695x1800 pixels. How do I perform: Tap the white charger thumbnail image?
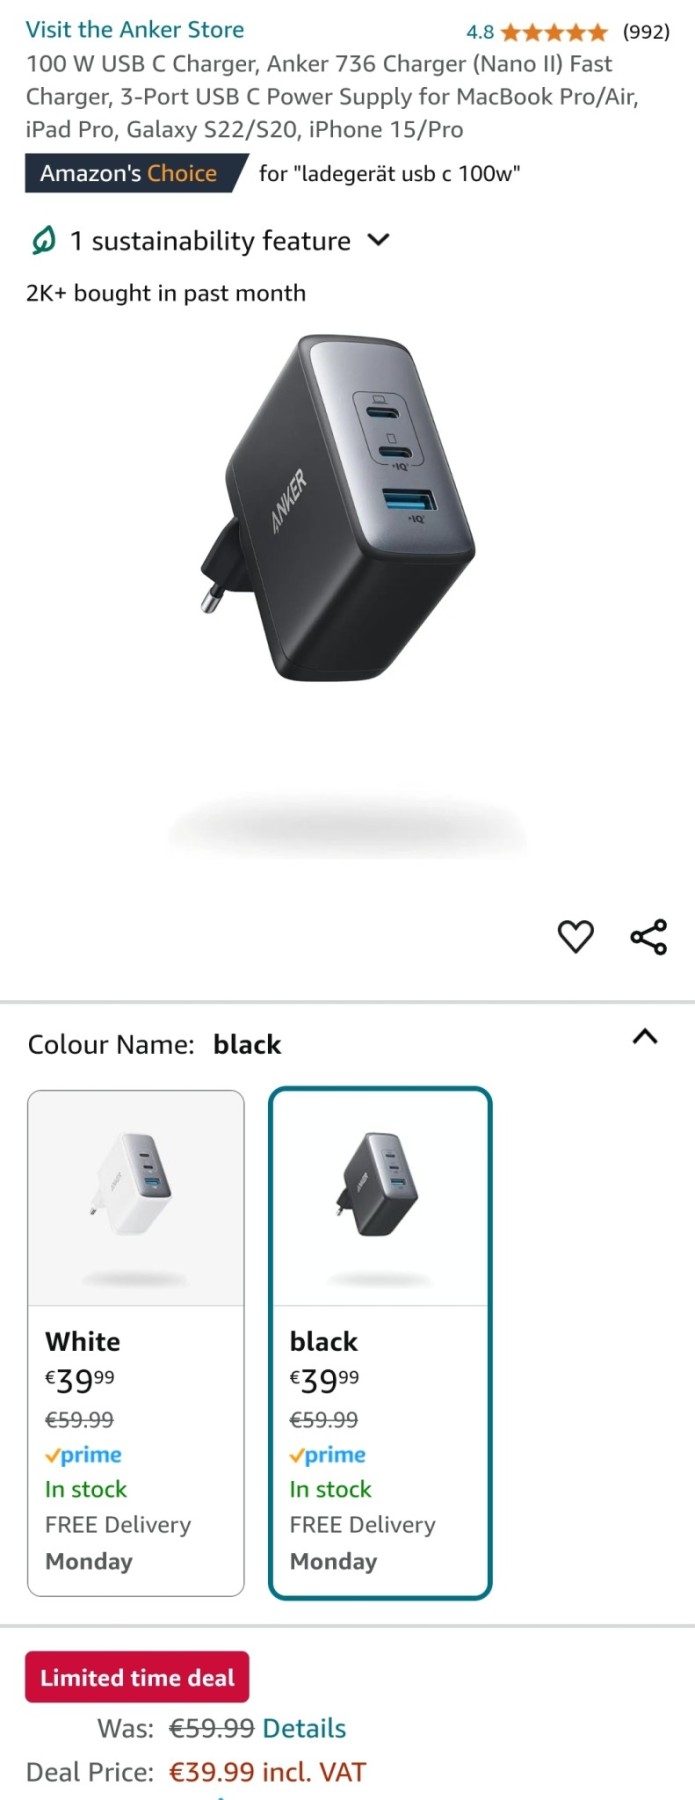136,1198
